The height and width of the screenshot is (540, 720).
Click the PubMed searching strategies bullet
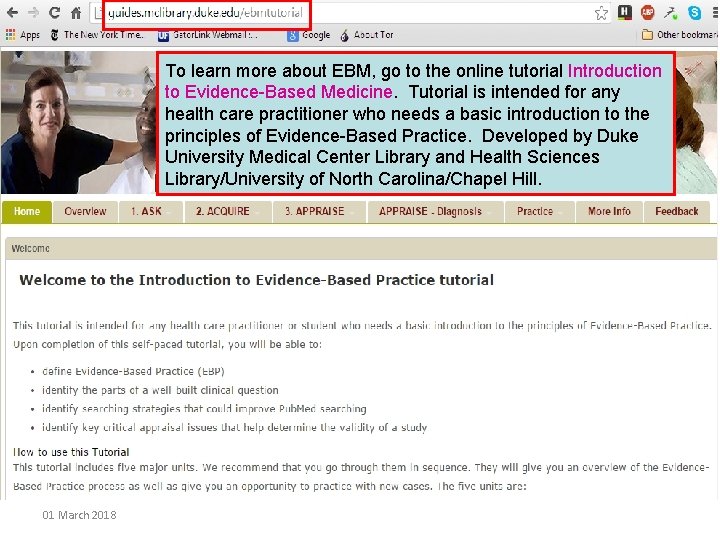204,409
